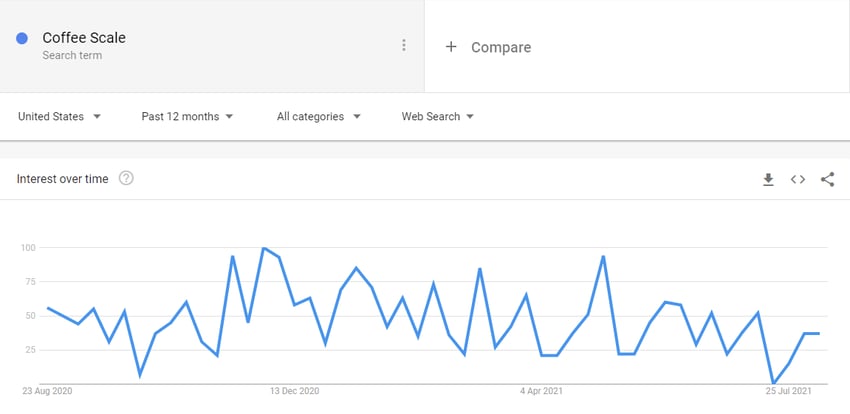Open the Past 12 months time range

tap(187, 117)
